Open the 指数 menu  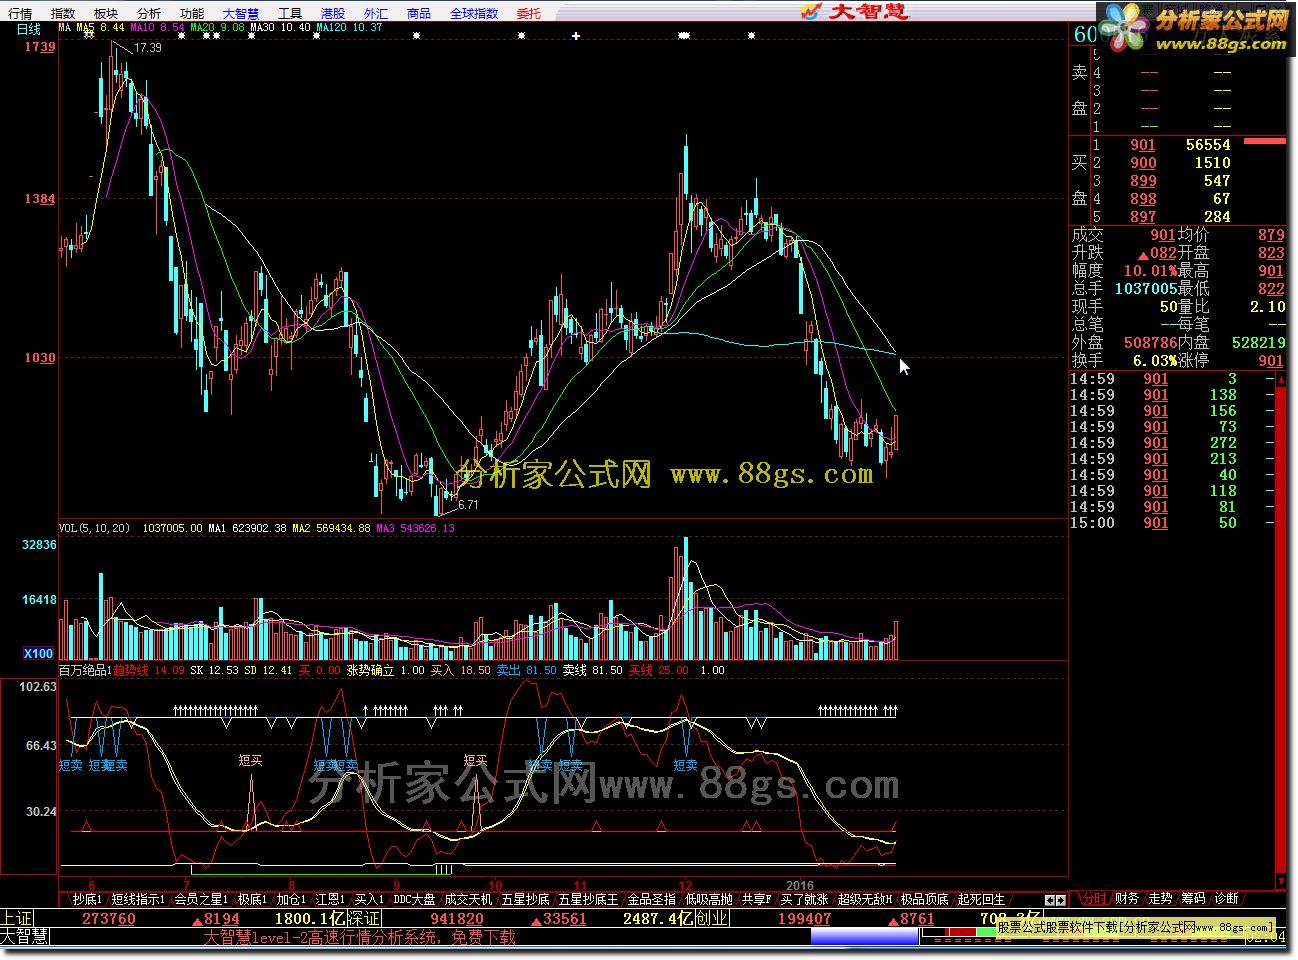pos(63,13)
